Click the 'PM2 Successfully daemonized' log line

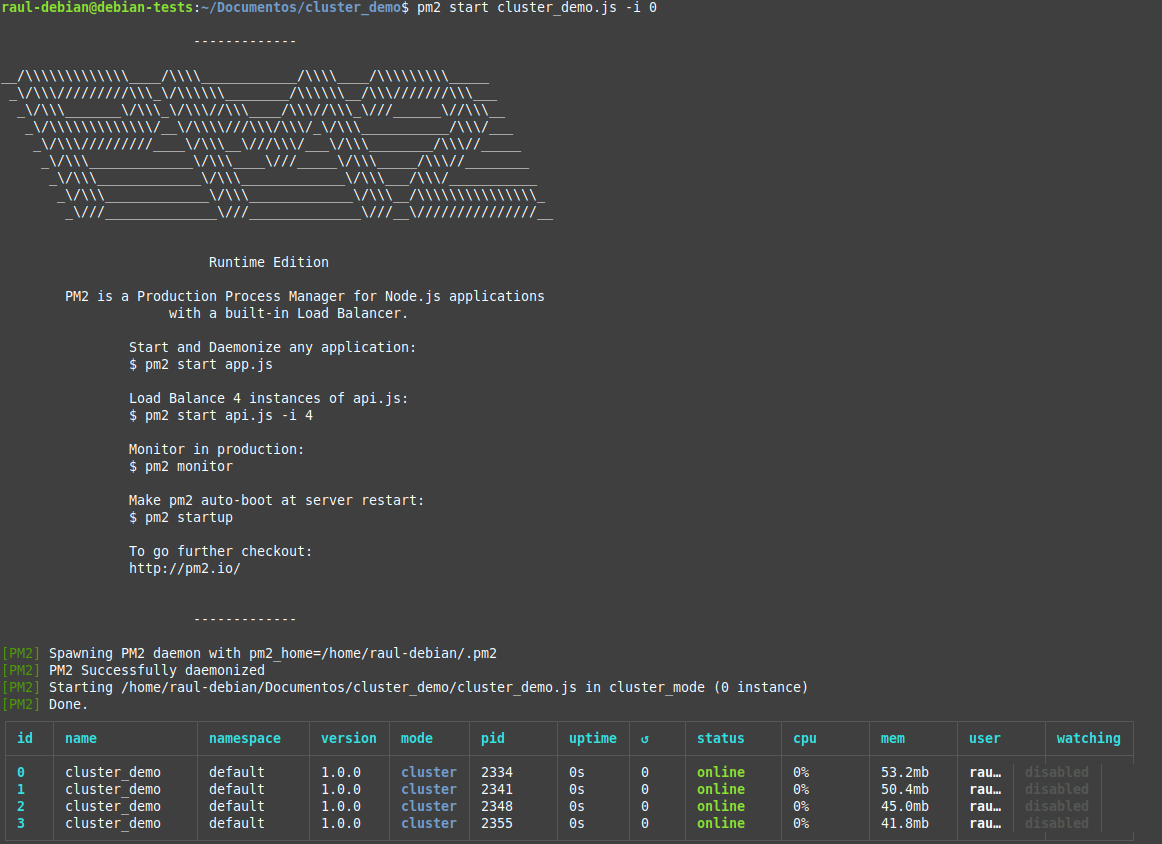point(156,670)
